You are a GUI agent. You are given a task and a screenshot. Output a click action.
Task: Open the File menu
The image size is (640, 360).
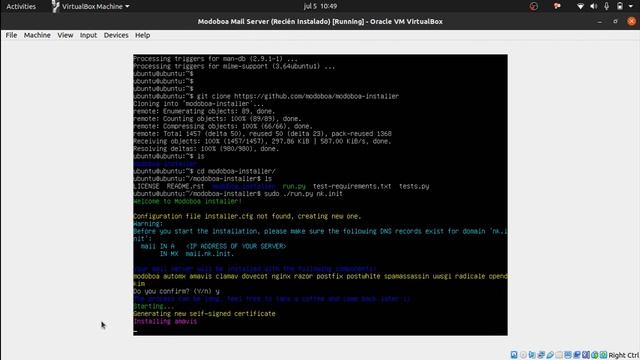click(11, 35)
